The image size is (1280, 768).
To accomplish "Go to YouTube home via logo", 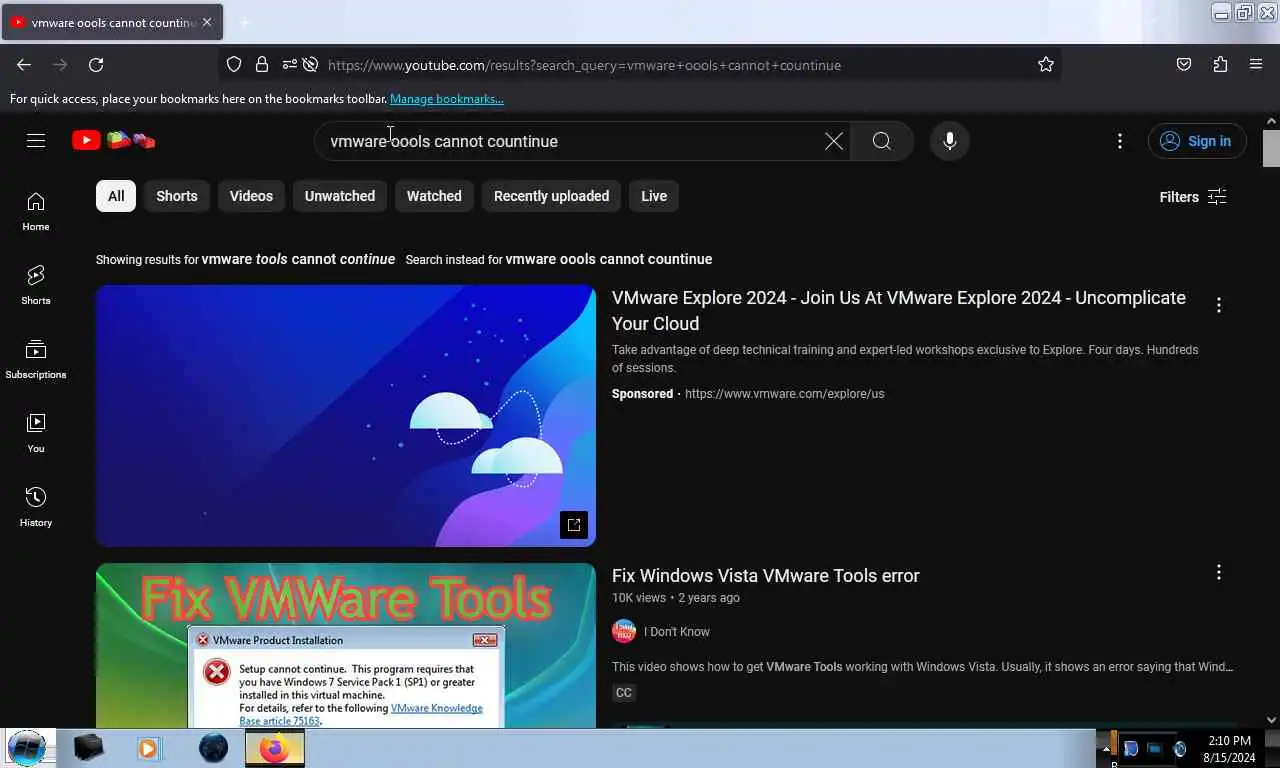I will tap(113, 141).
